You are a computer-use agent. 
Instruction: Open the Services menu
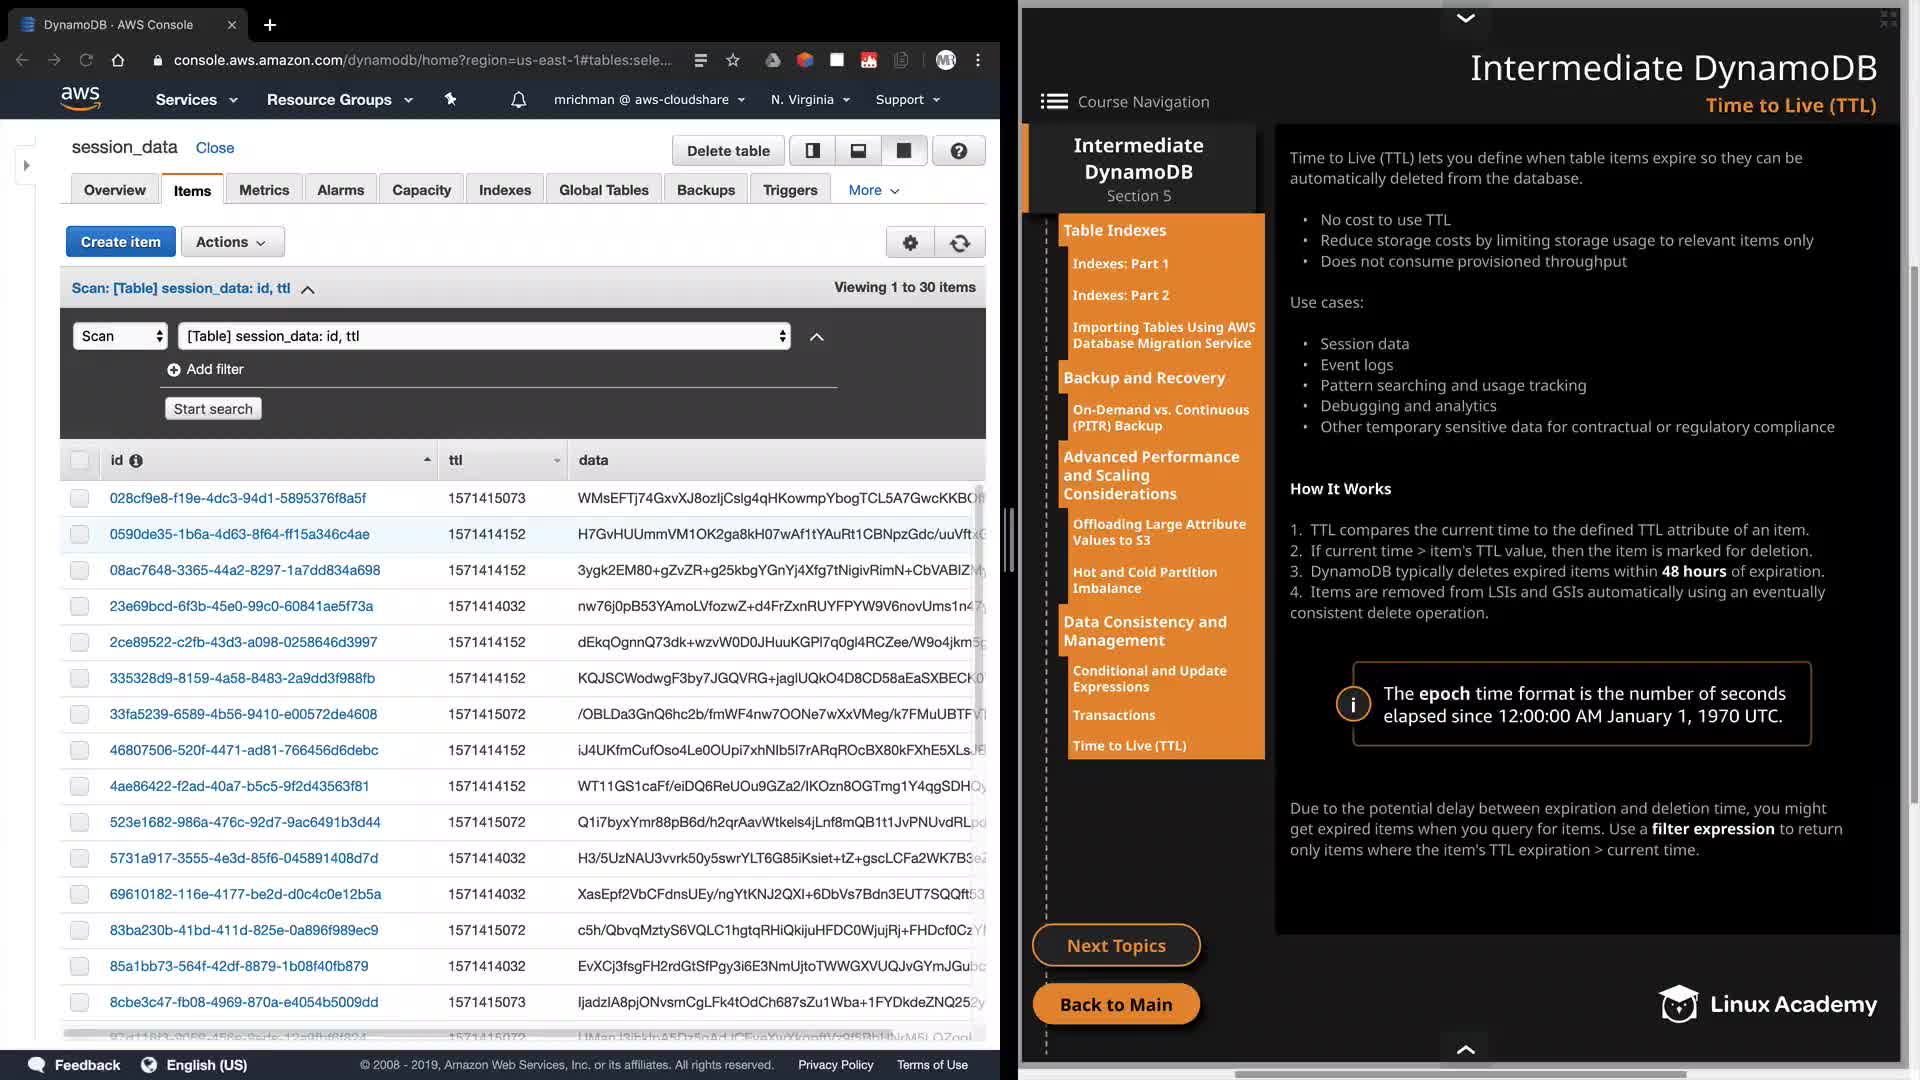196,100
